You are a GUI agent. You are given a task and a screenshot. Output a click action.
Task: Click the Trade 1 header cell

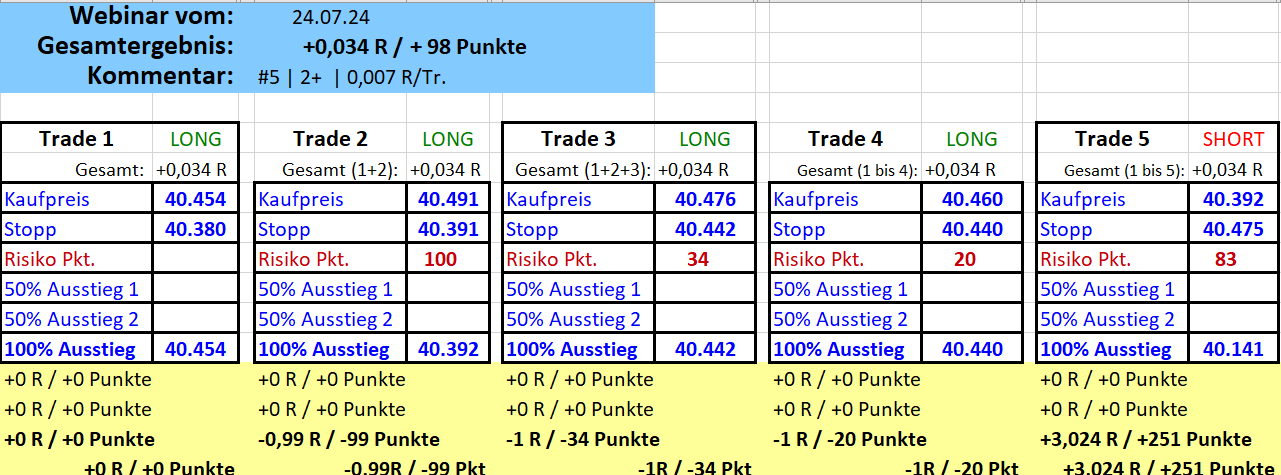point(76,139)
